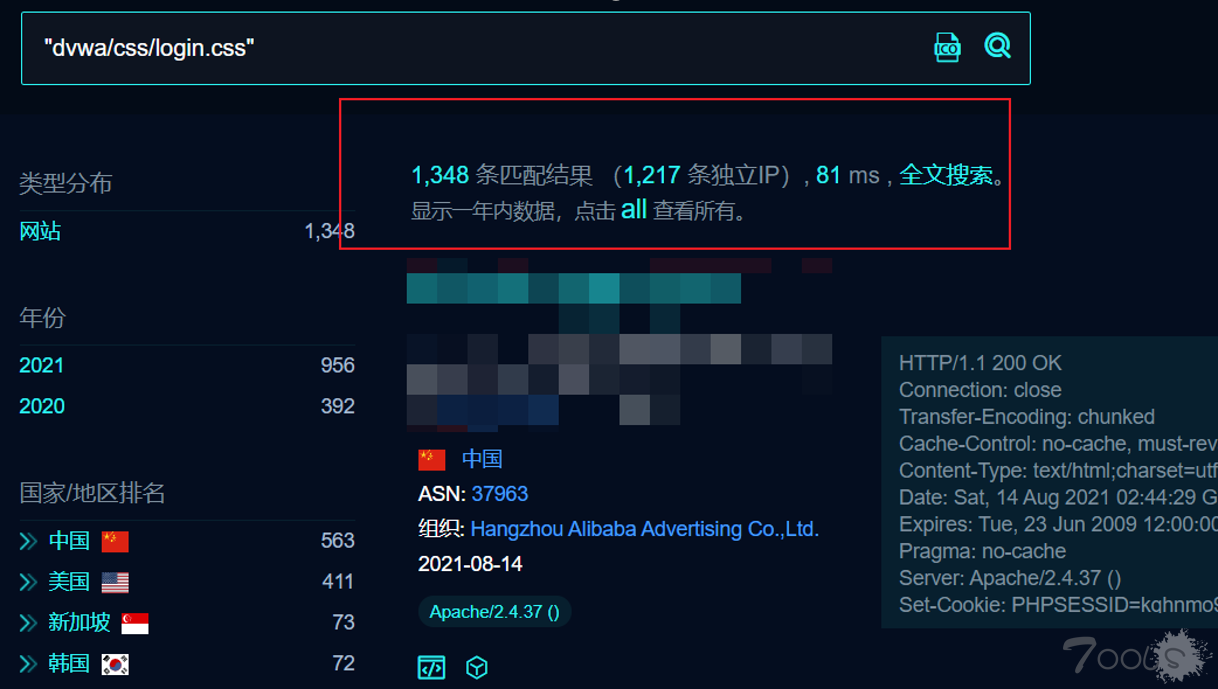
Task: Click the 'Server: Apache/2.4.37 ()' header line
Action: pos(1010,578)
